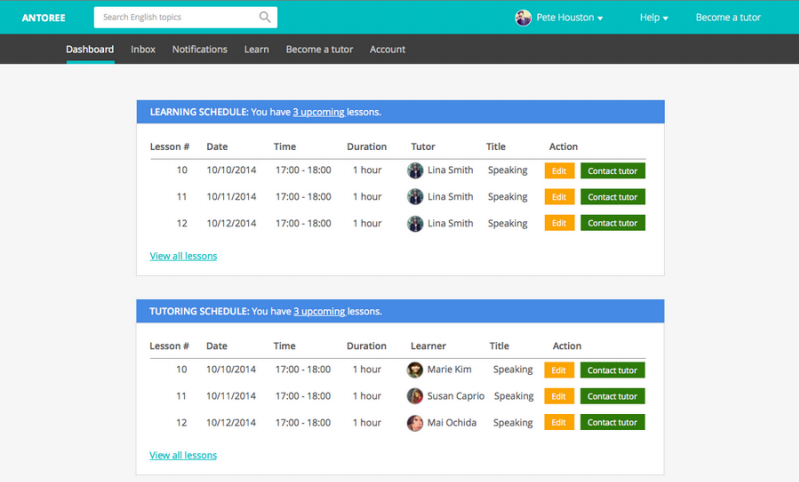Open the Notifications tab
The image size is (799, 482).
click(199, 49)
